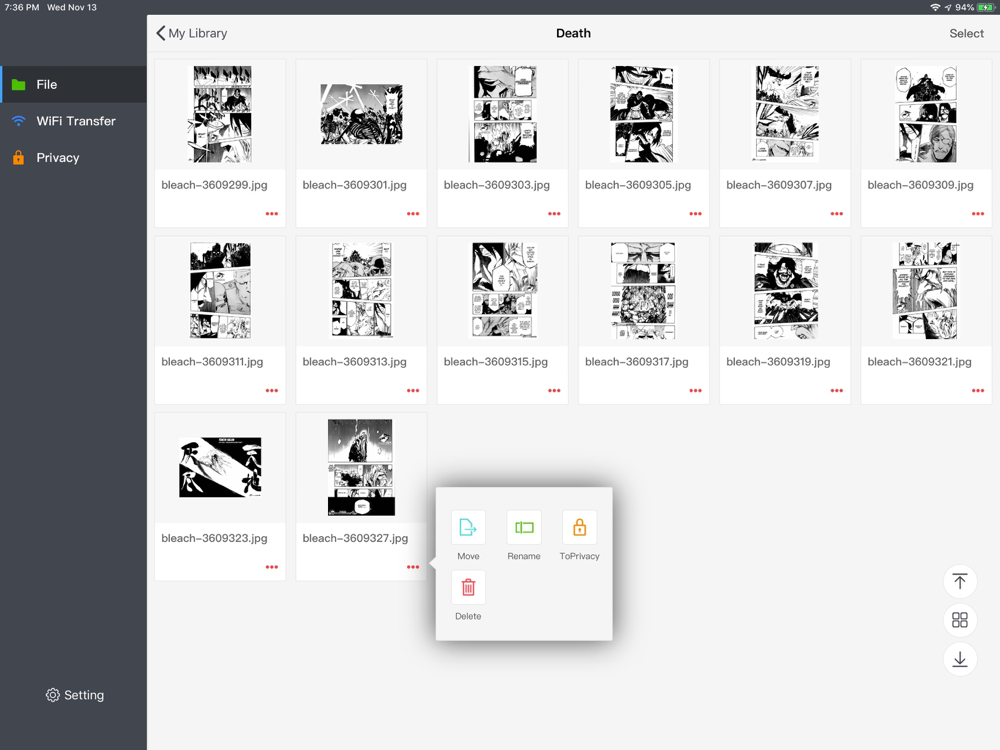
Task: Tap the Rename icon in the popup
Action: pos(524,527)
